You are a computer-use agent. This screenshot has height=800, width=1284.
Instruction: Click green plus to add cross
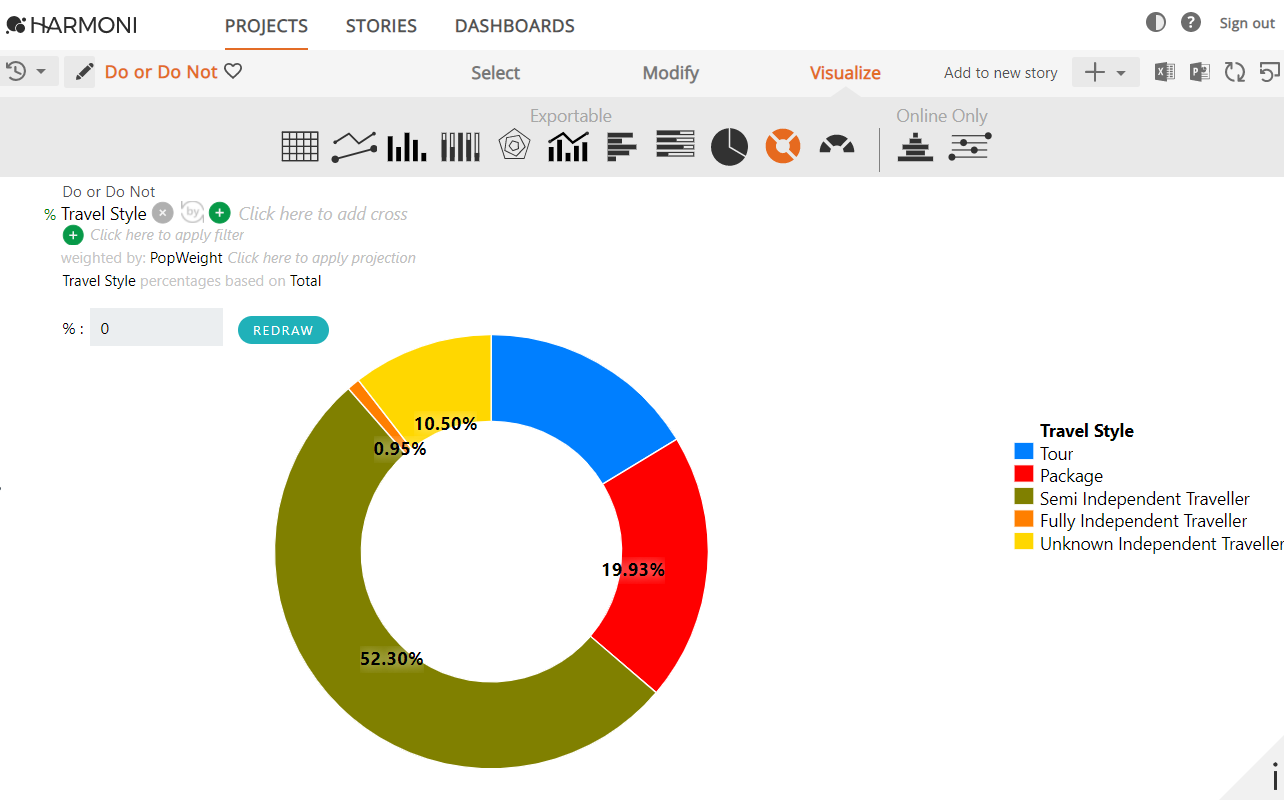pos(220,213)
